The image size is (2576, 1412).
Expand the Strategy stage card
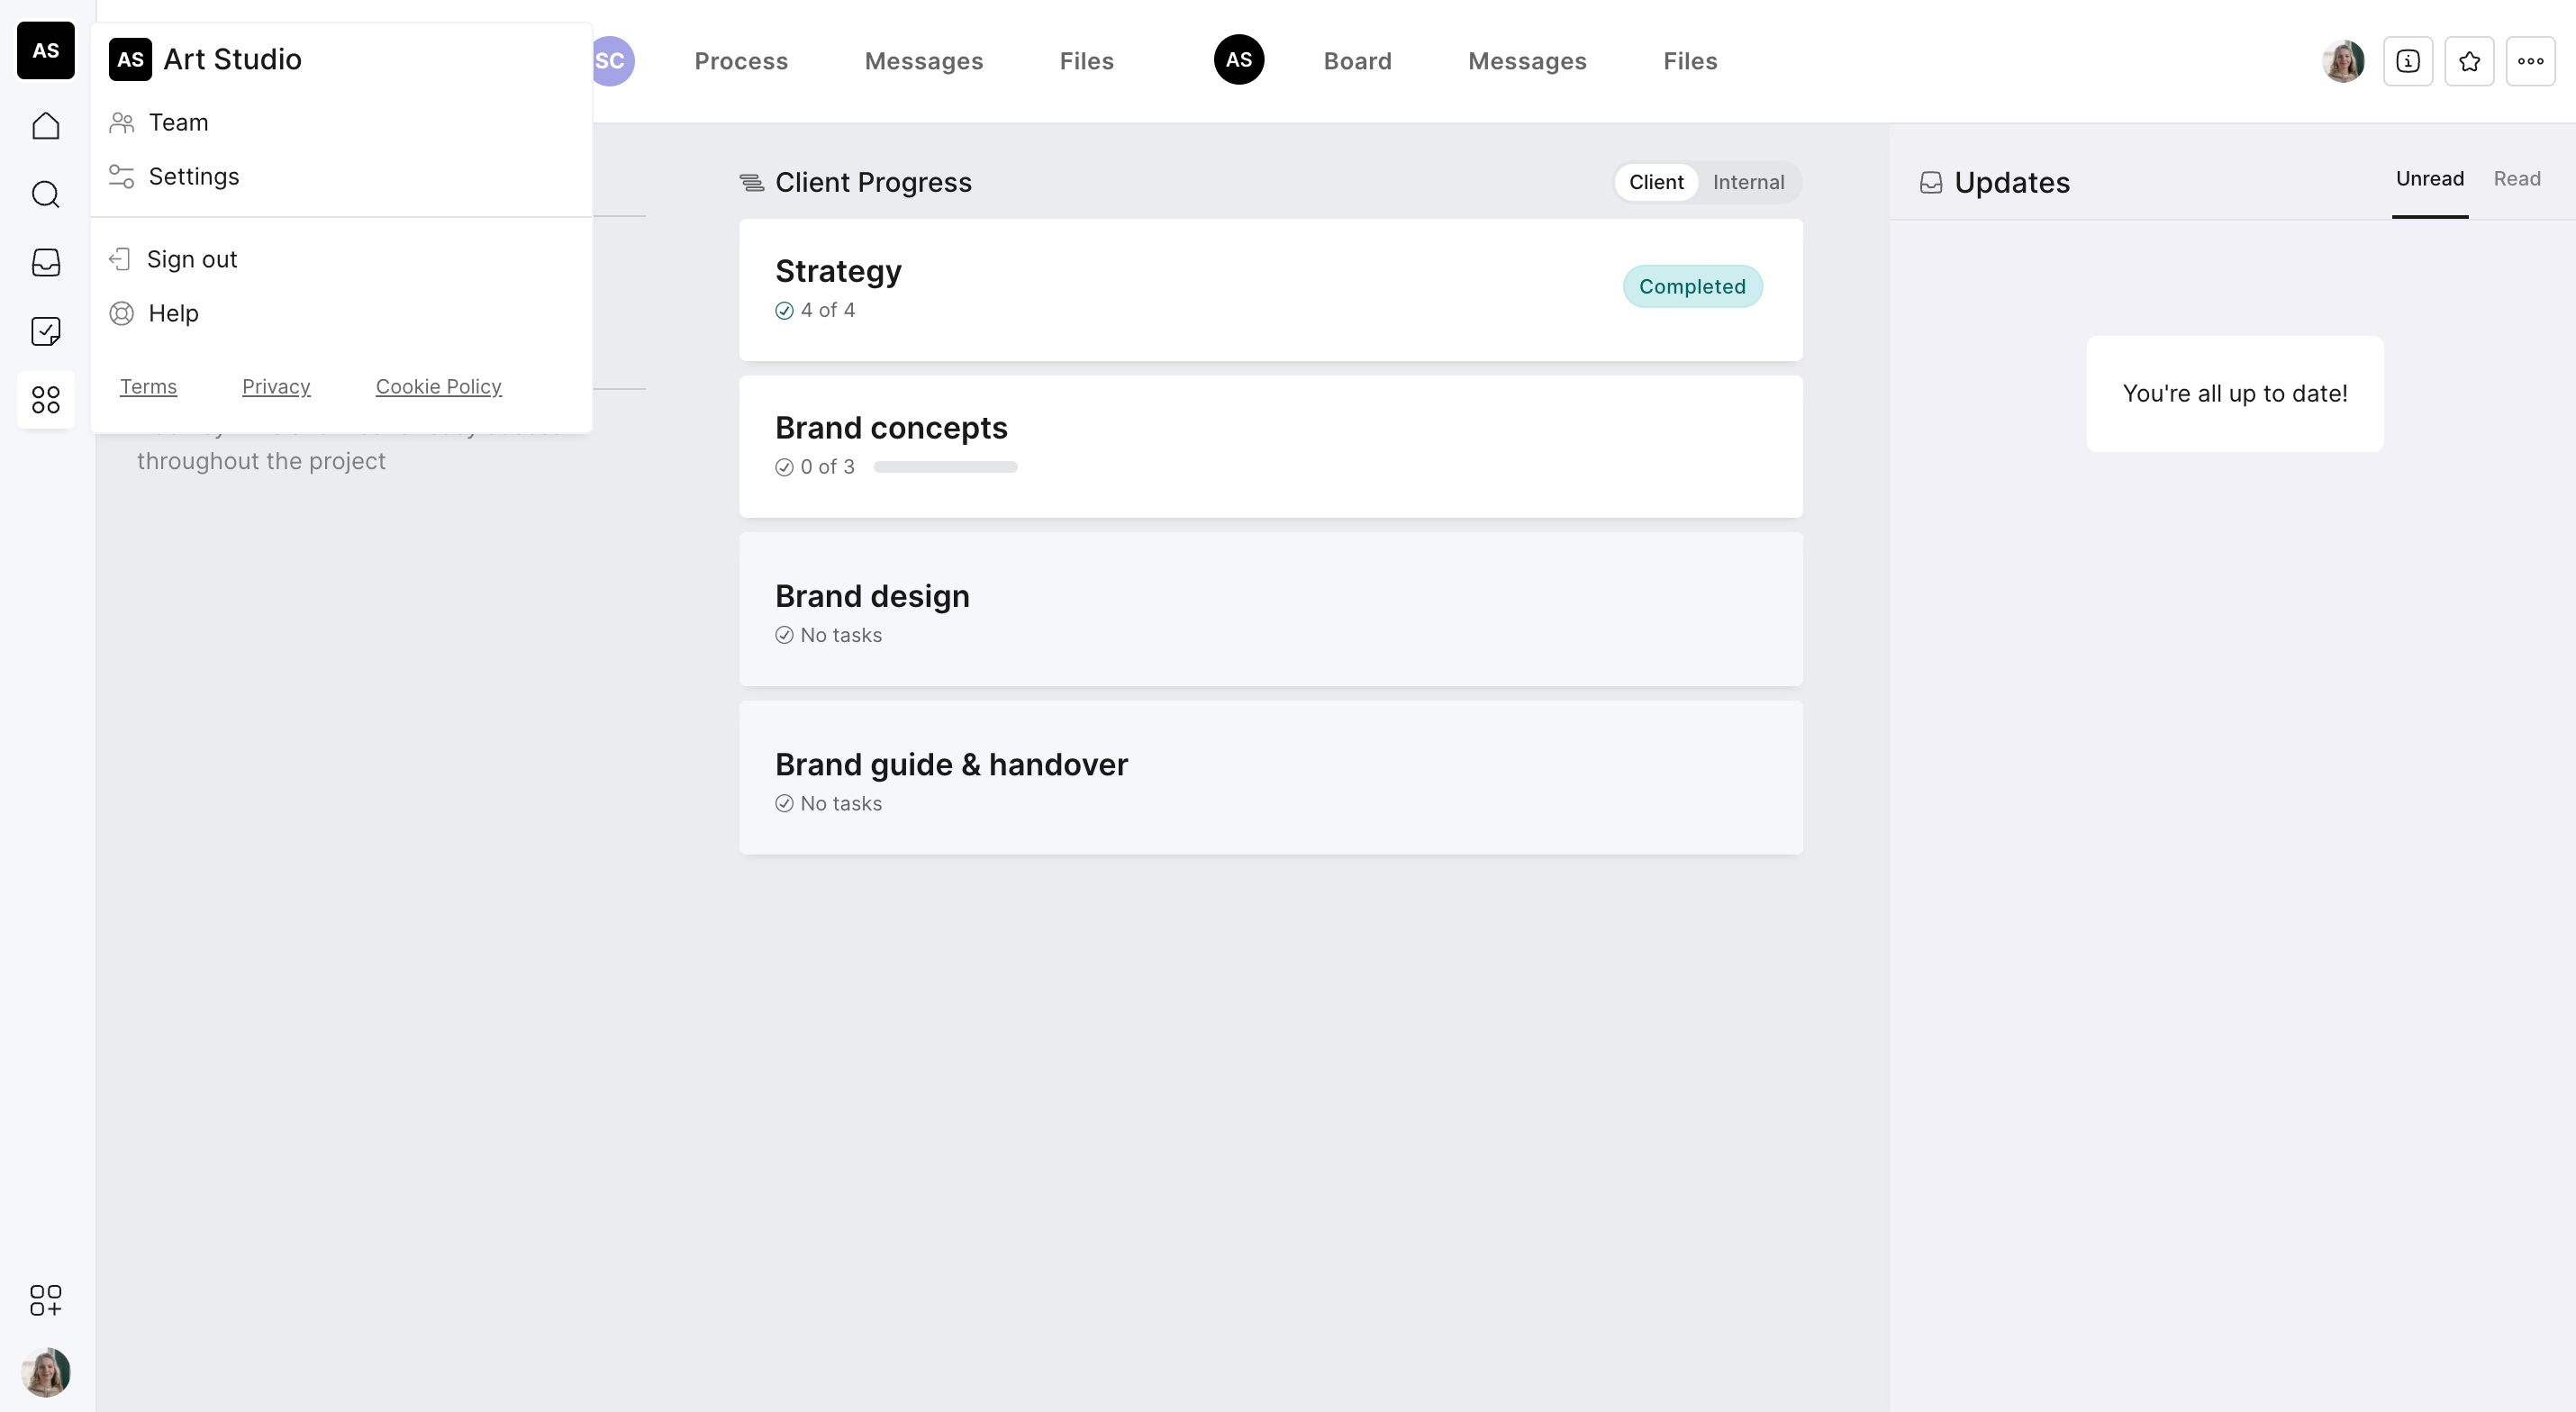[x=1200, y=289]
